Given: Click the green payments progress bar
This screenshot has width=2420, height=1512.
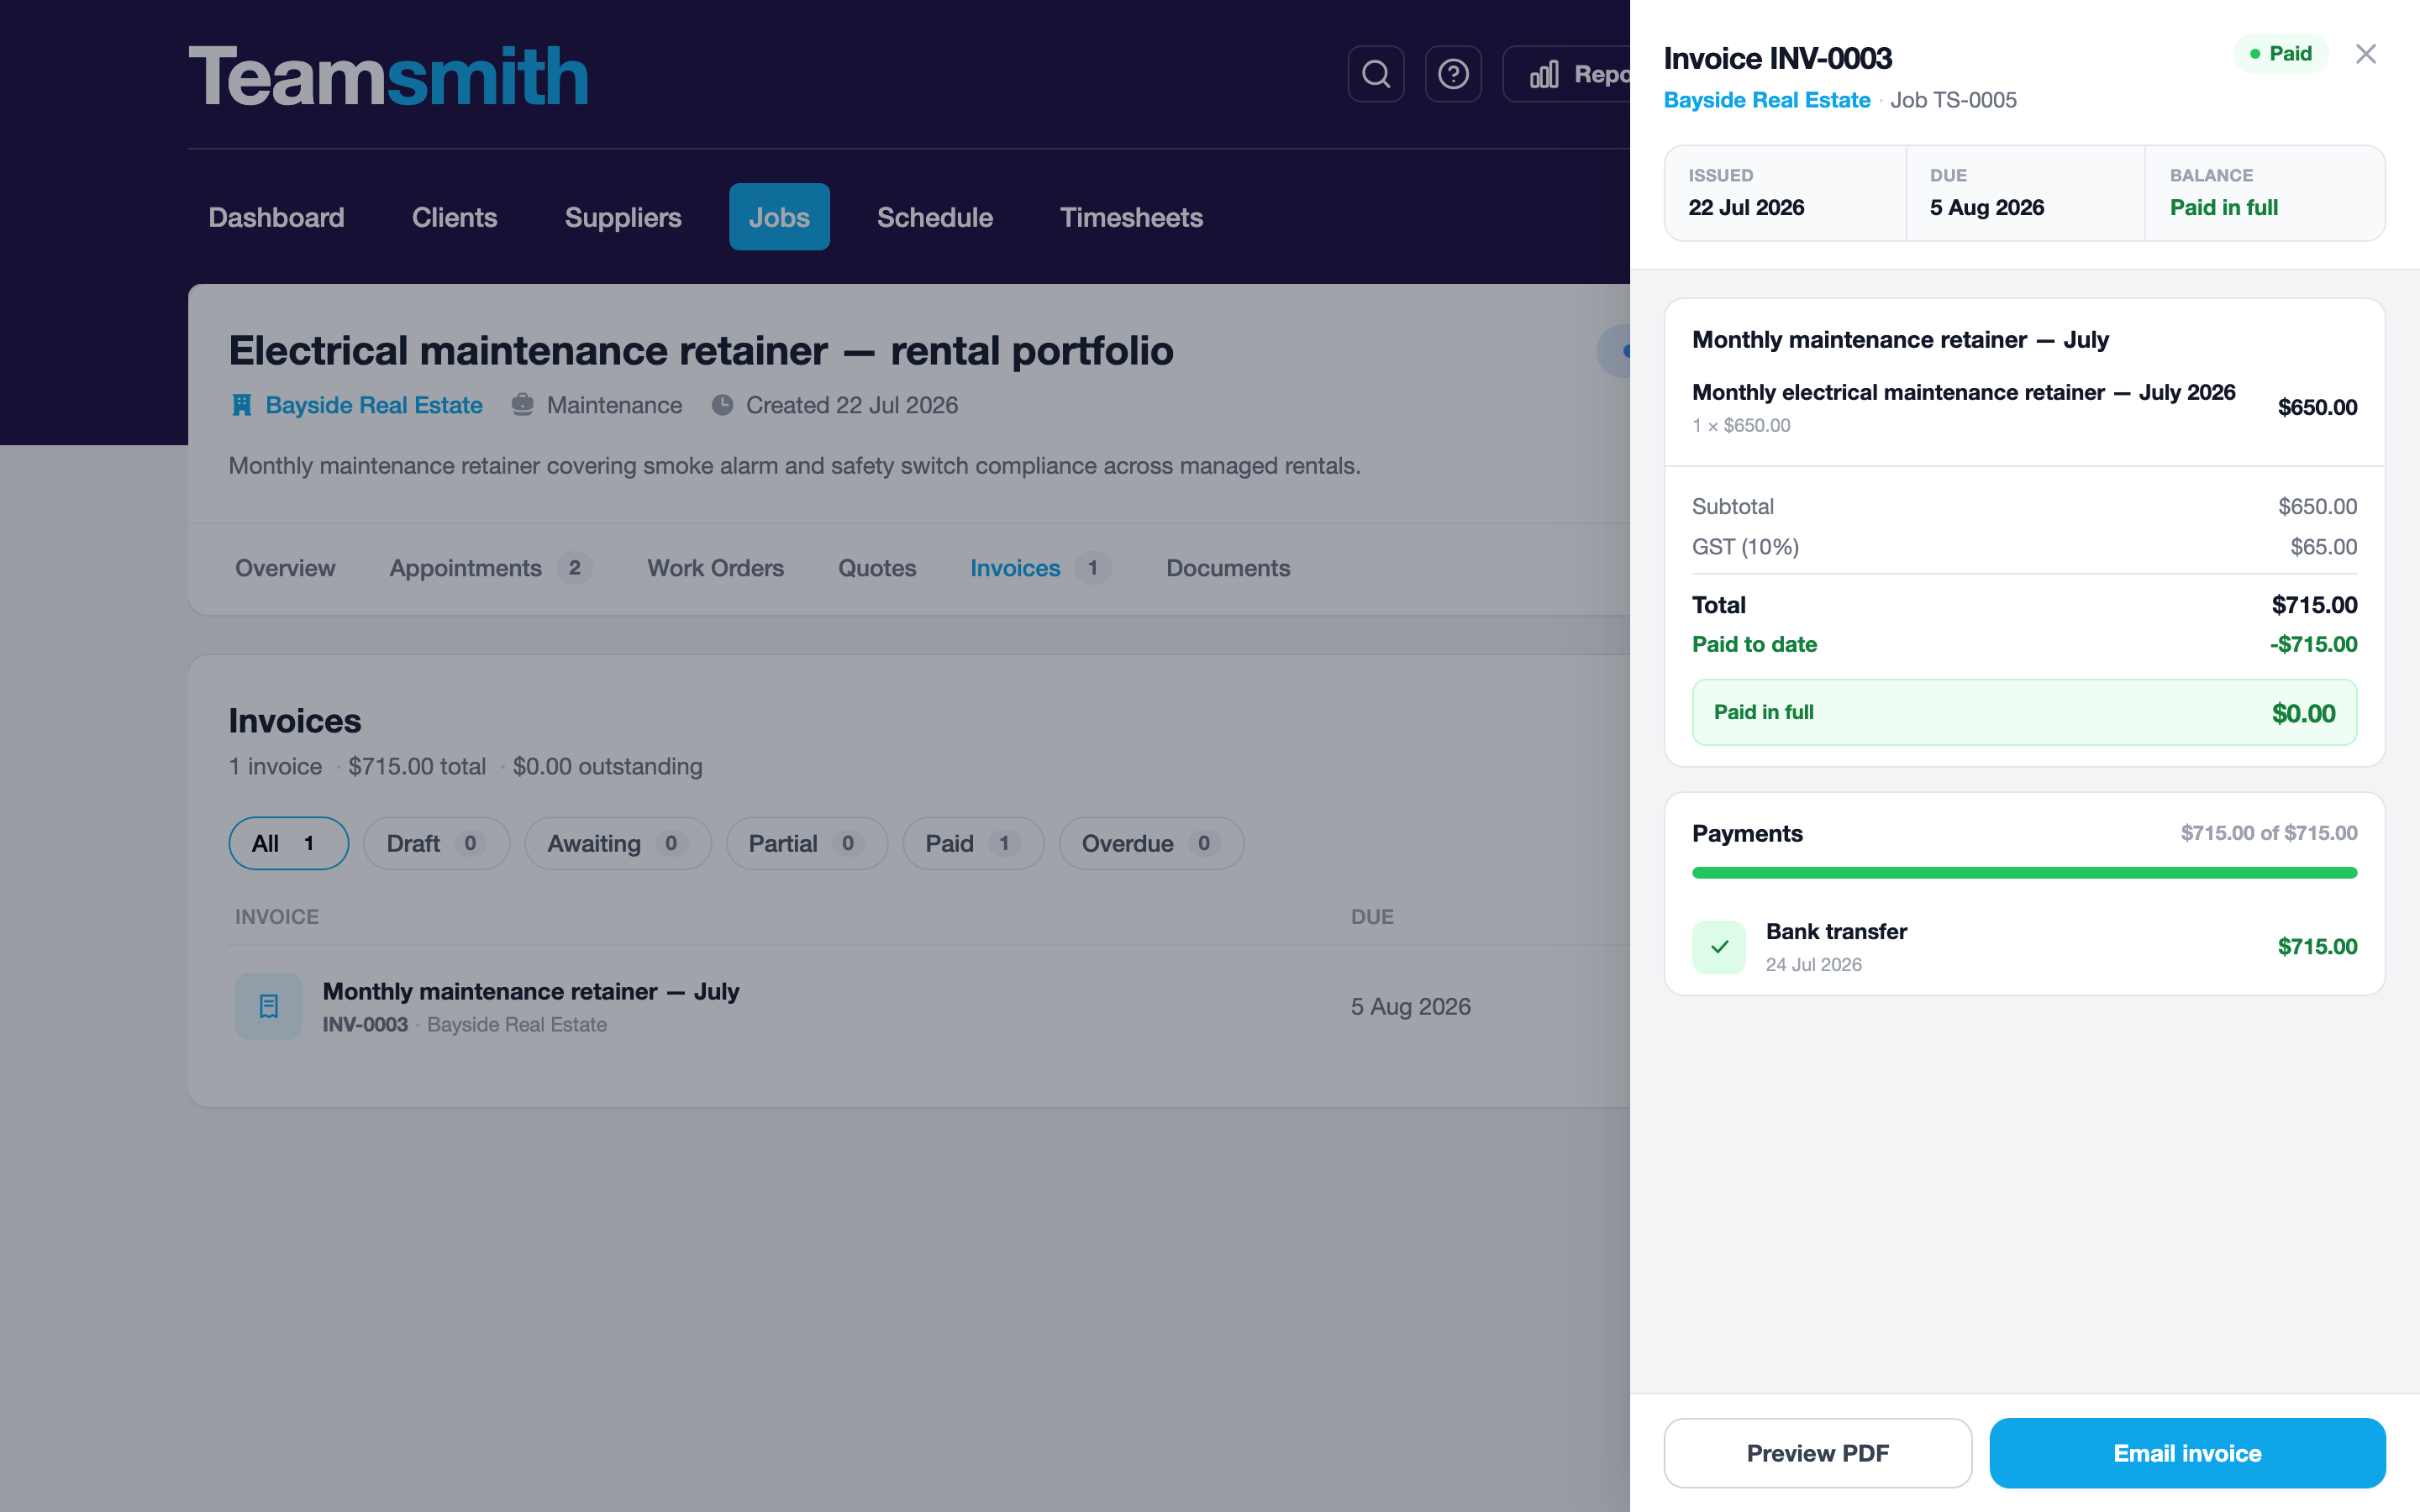Looking at the screenshot, I should tap(2024, 873).
